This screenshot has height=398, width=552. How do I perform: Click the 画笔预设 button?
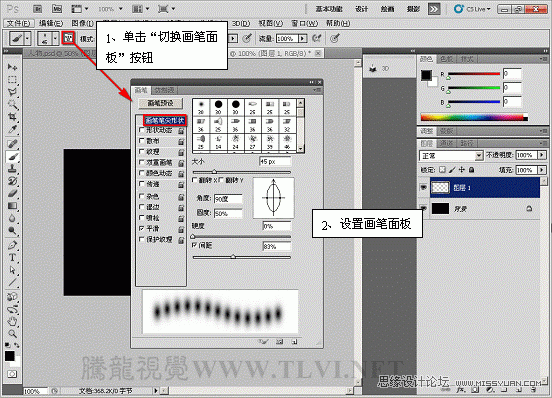pos(161,103)
